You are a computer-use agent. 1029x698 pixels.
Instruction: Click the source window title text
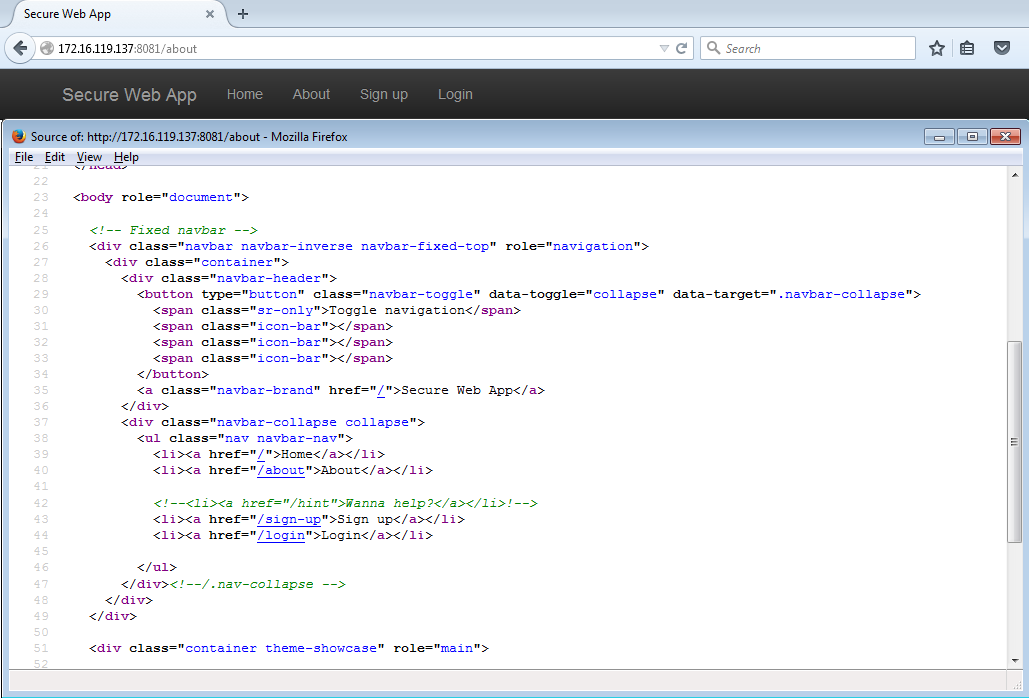189,136
